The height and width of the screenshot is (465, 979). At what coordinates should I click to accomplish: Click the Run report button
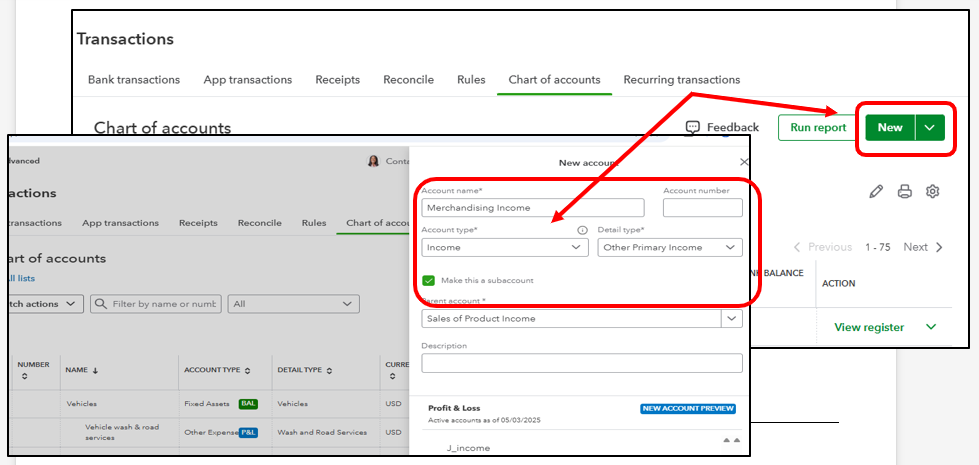(x=818, y=127)
